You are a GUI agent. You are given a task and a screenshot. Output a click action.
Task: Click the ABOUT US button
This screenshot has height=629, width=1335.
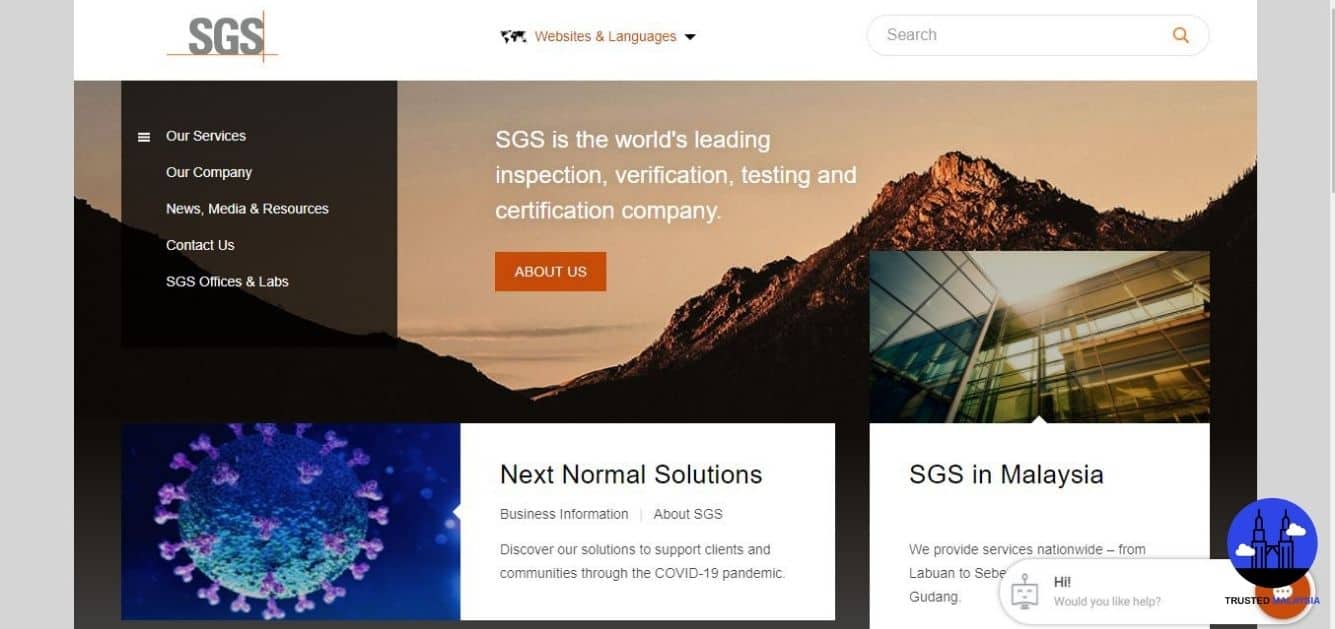click(x=550, y=272)
